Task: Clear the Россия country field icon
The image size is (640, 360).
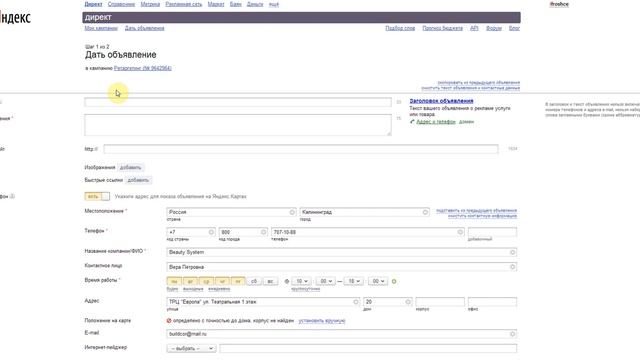Action: (292, 212)
